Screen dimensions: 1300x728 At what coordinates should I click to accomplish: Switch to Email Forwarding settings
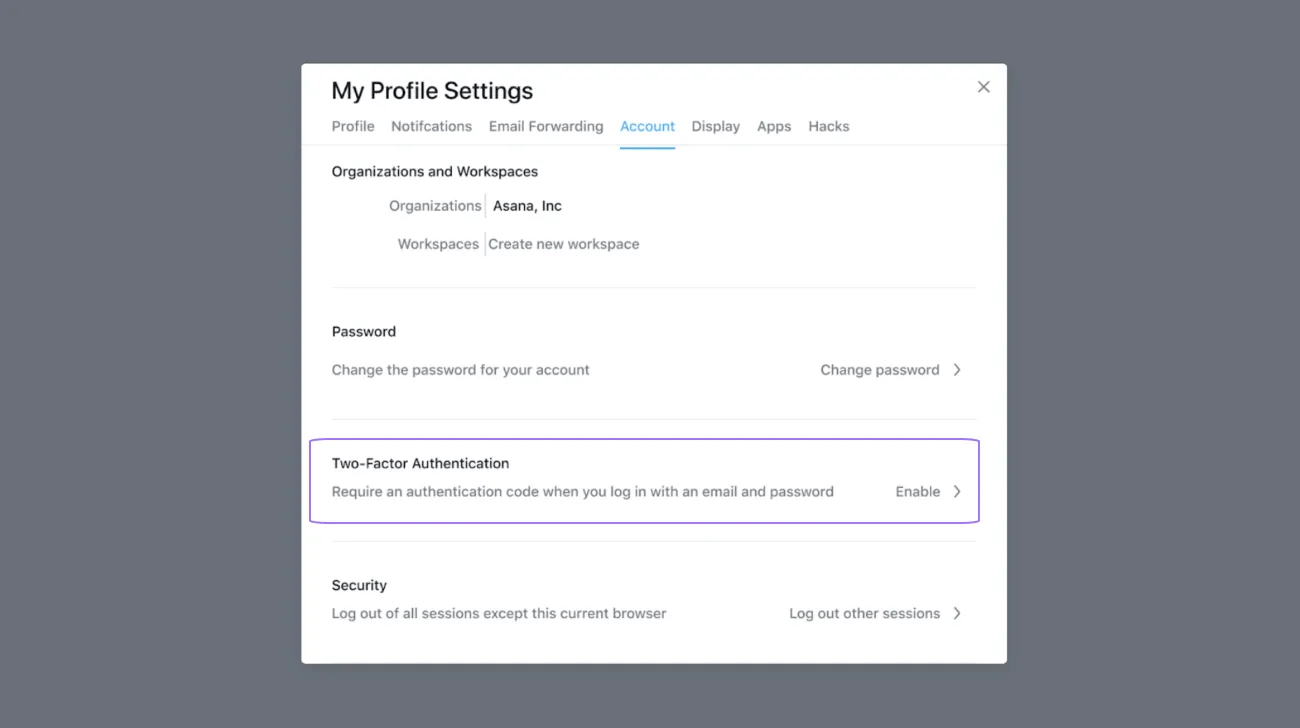click(545, 126)
